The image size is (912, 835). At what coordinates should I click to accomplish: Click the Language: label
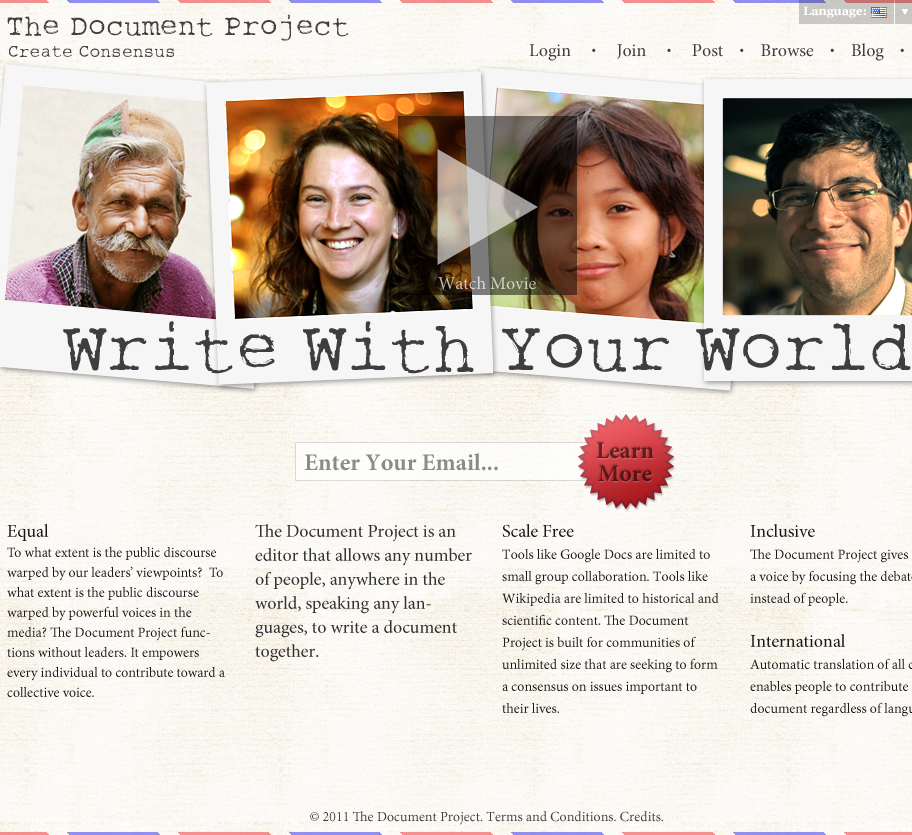835,12
